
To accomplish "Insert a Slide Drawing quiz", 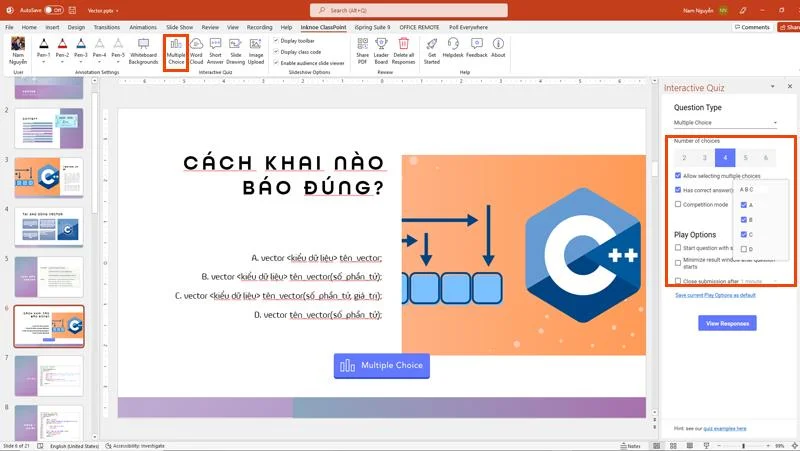I will coord(235,51).
